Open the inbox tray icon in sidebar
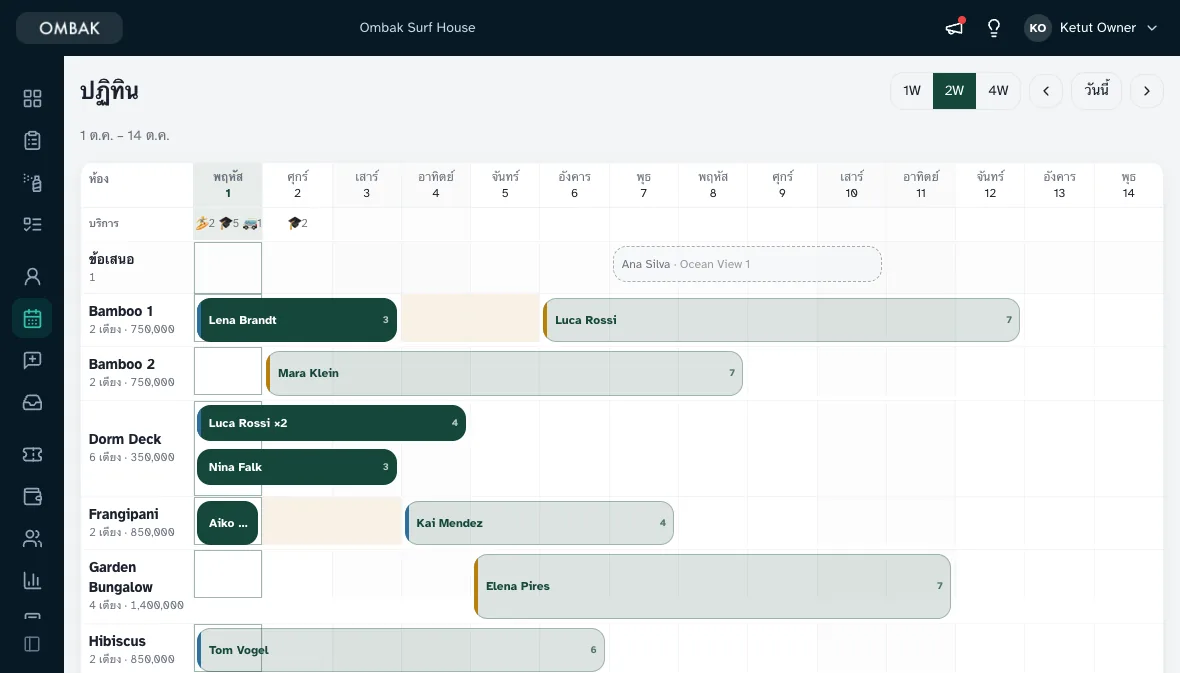The image size is (1180, 673). pyautogui.click(x=32, y=403)
